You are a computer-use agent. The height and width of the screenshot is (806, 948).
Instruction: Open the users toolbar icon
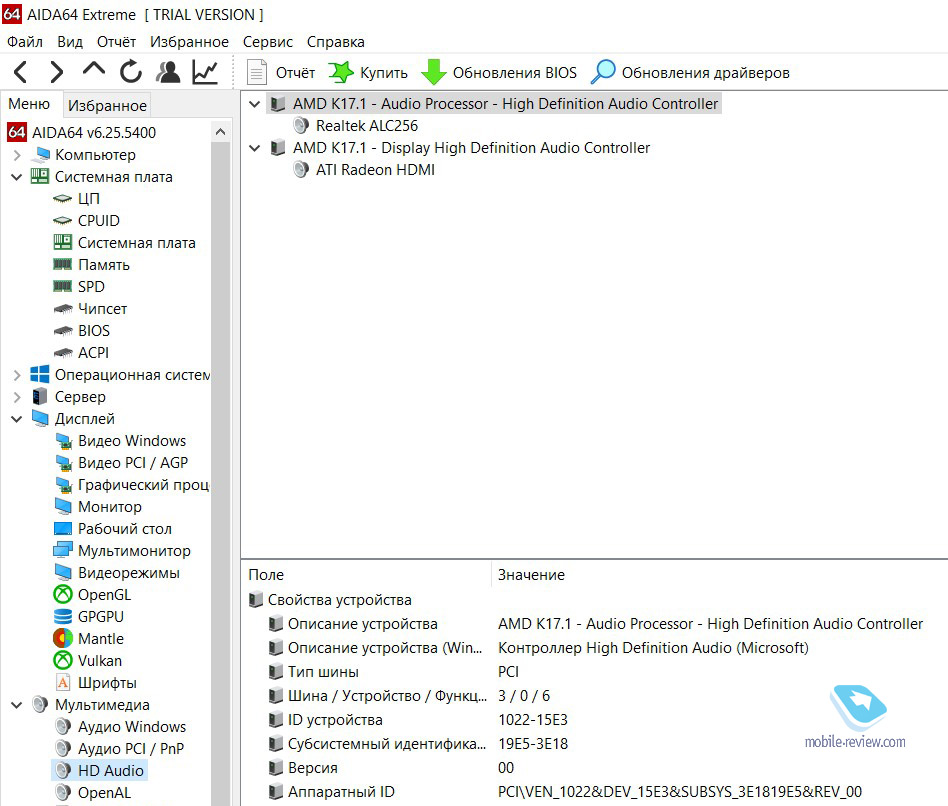168,72
